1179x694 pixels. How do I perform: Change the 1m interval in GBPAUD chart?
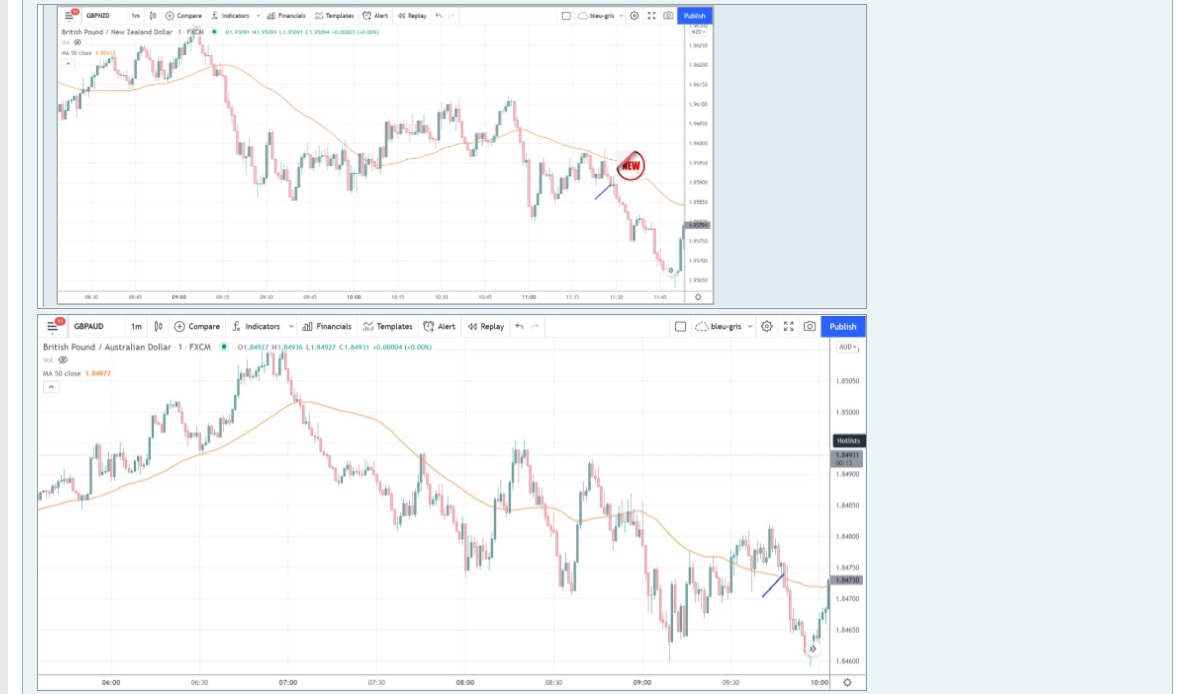click(136, 326)
